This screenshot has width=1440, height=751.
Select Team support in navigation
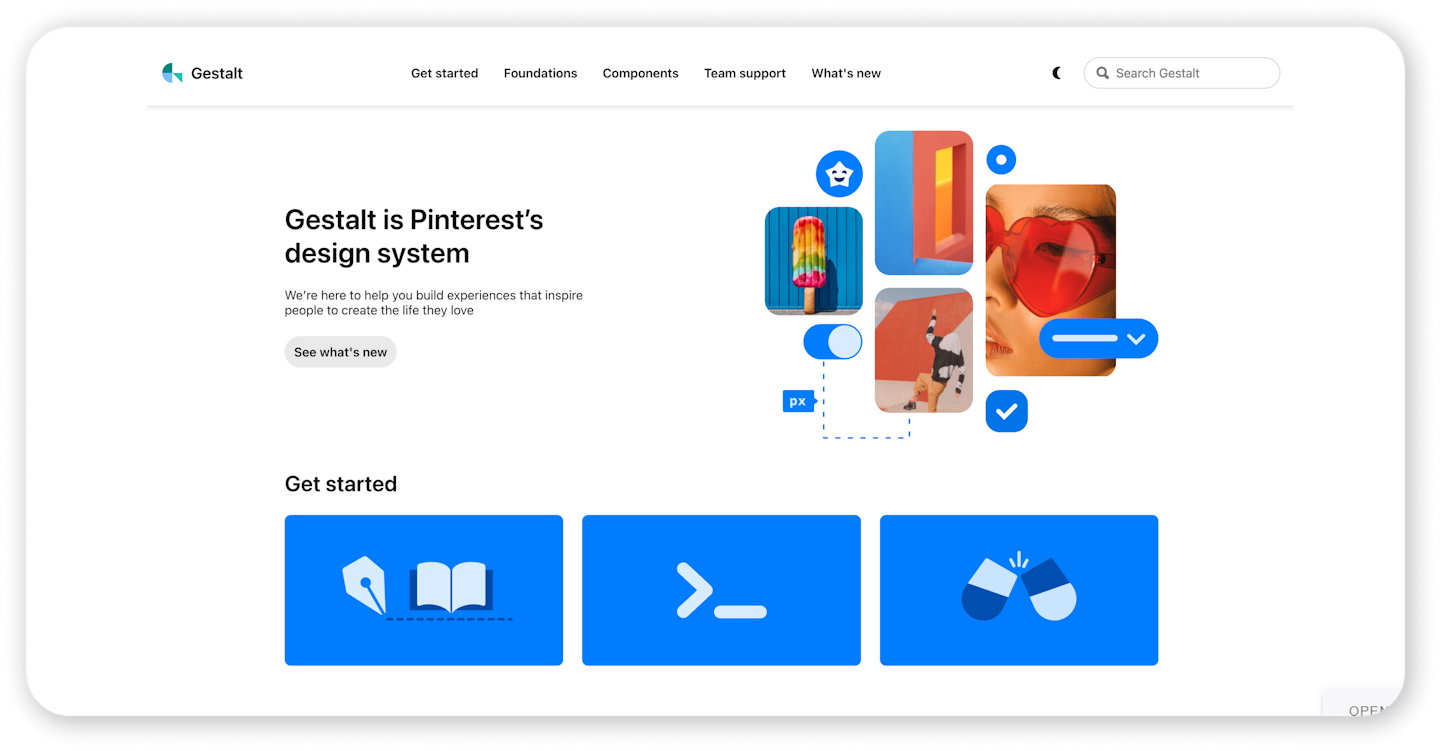coord(744,73)
